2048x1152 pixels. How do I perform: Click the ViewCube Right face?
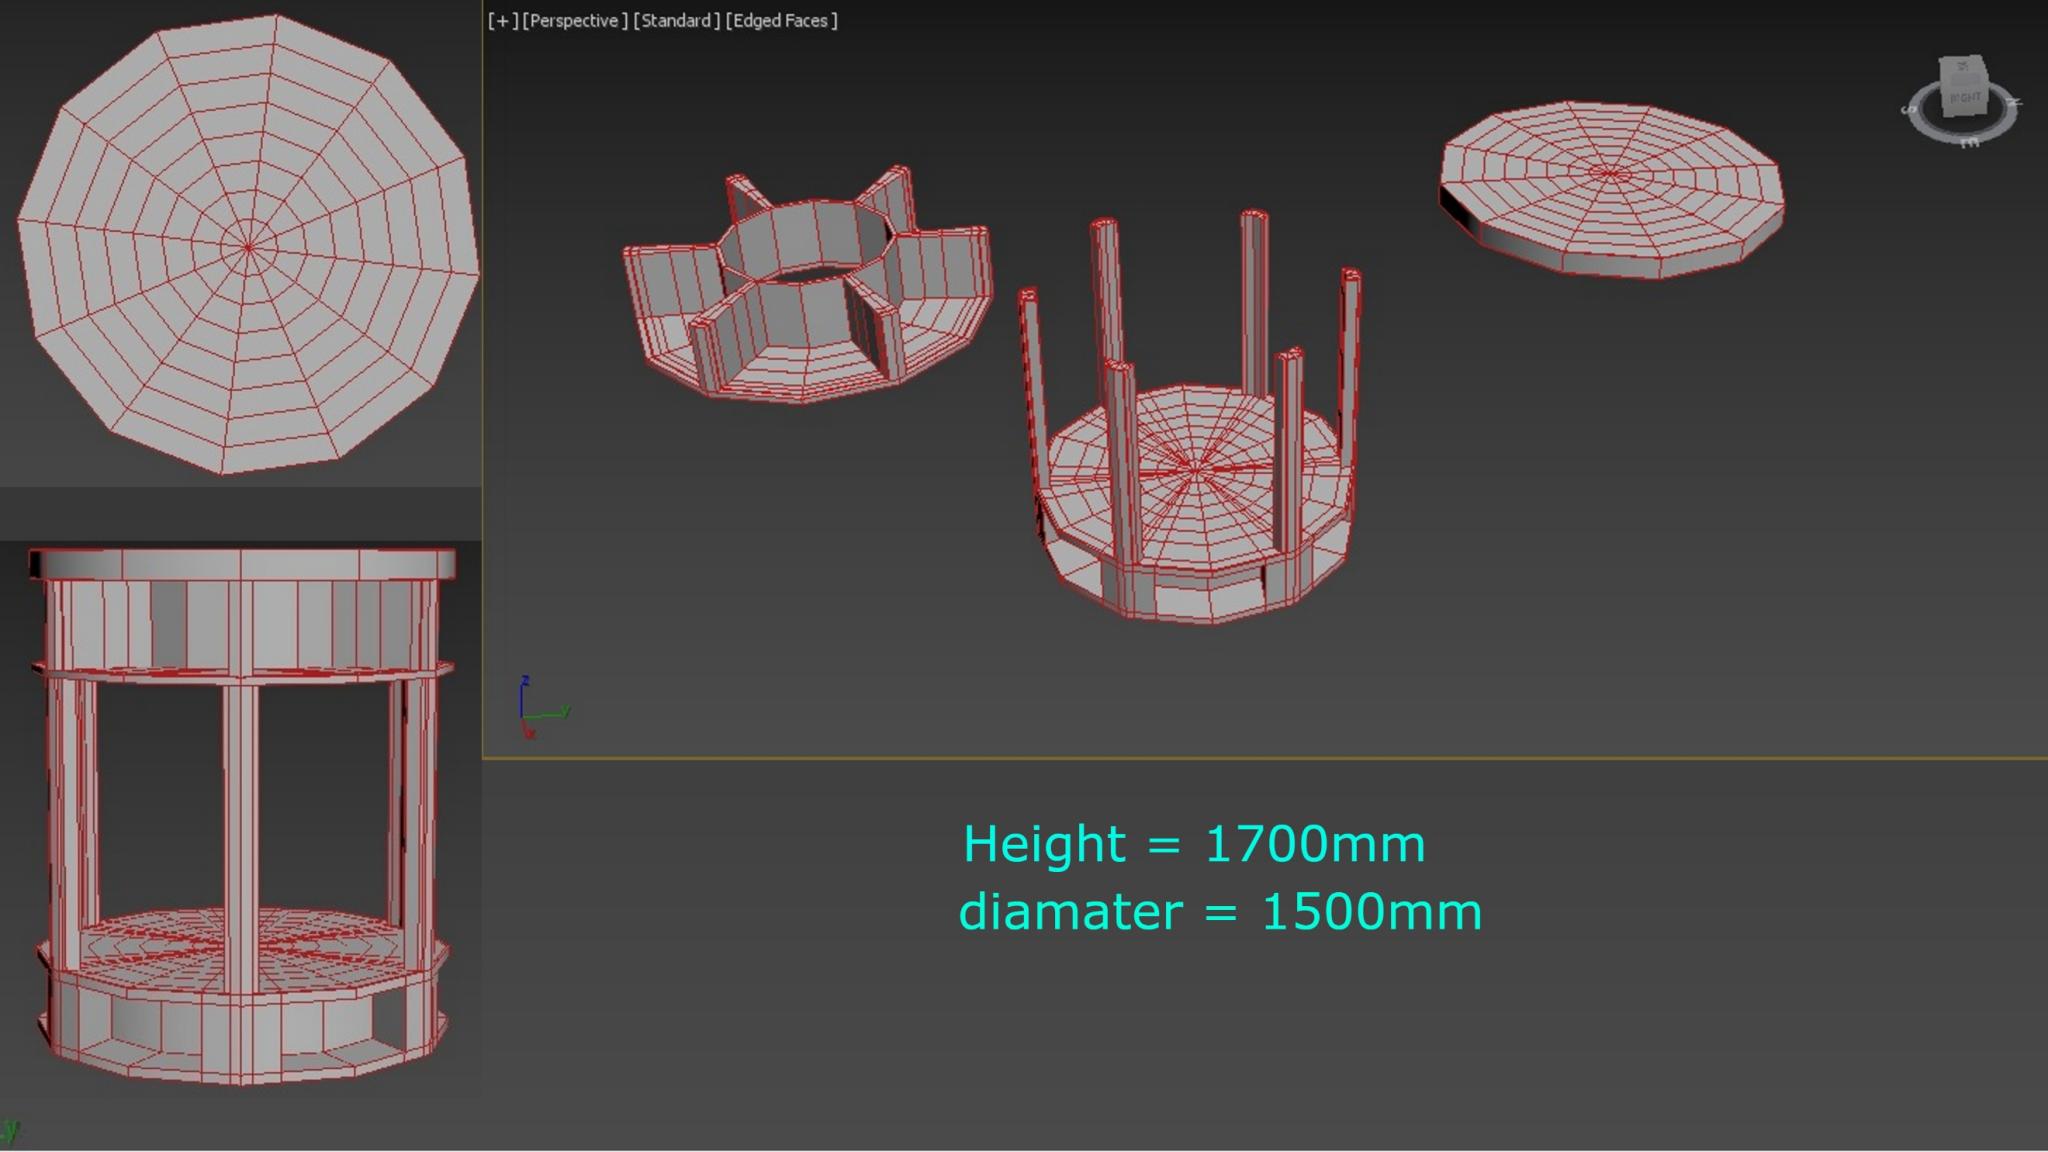point(1965,99)
